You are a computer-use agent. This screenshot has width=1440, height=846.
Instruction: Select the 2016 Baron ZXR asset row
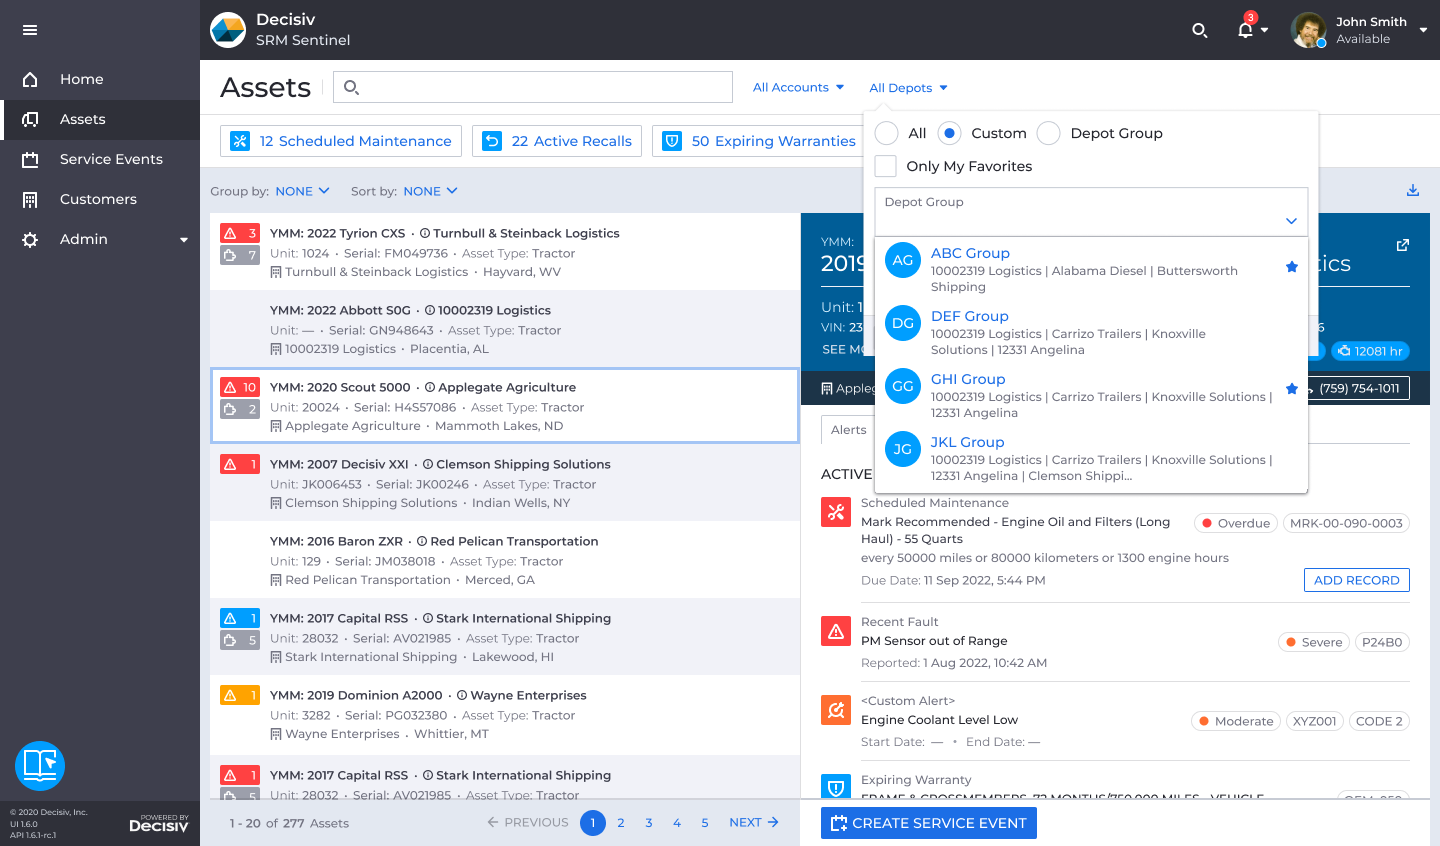505,560
